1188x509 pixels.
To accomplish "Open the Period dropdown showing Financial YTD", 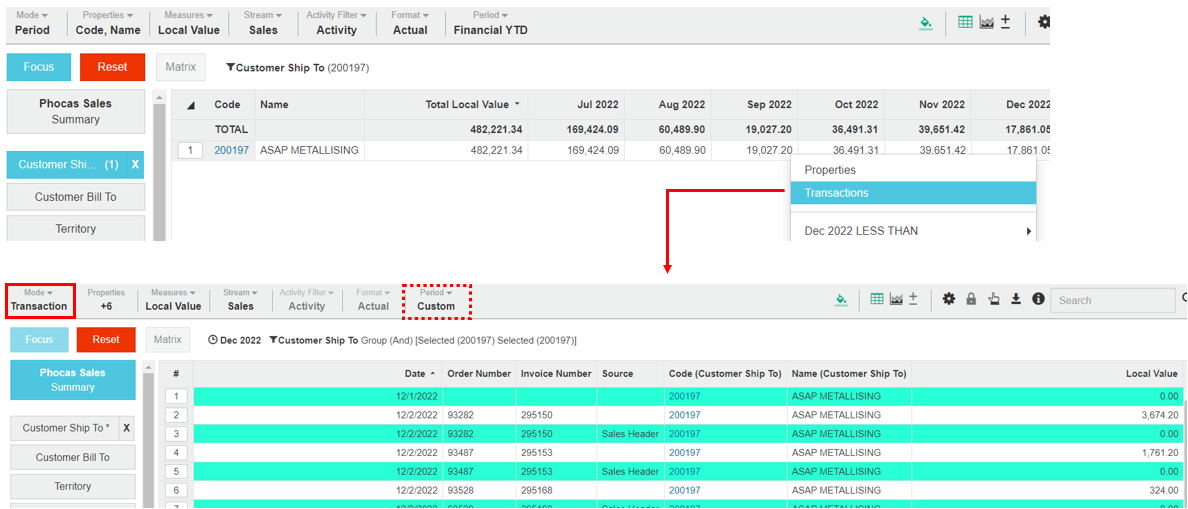I will [x=490, y=23].
